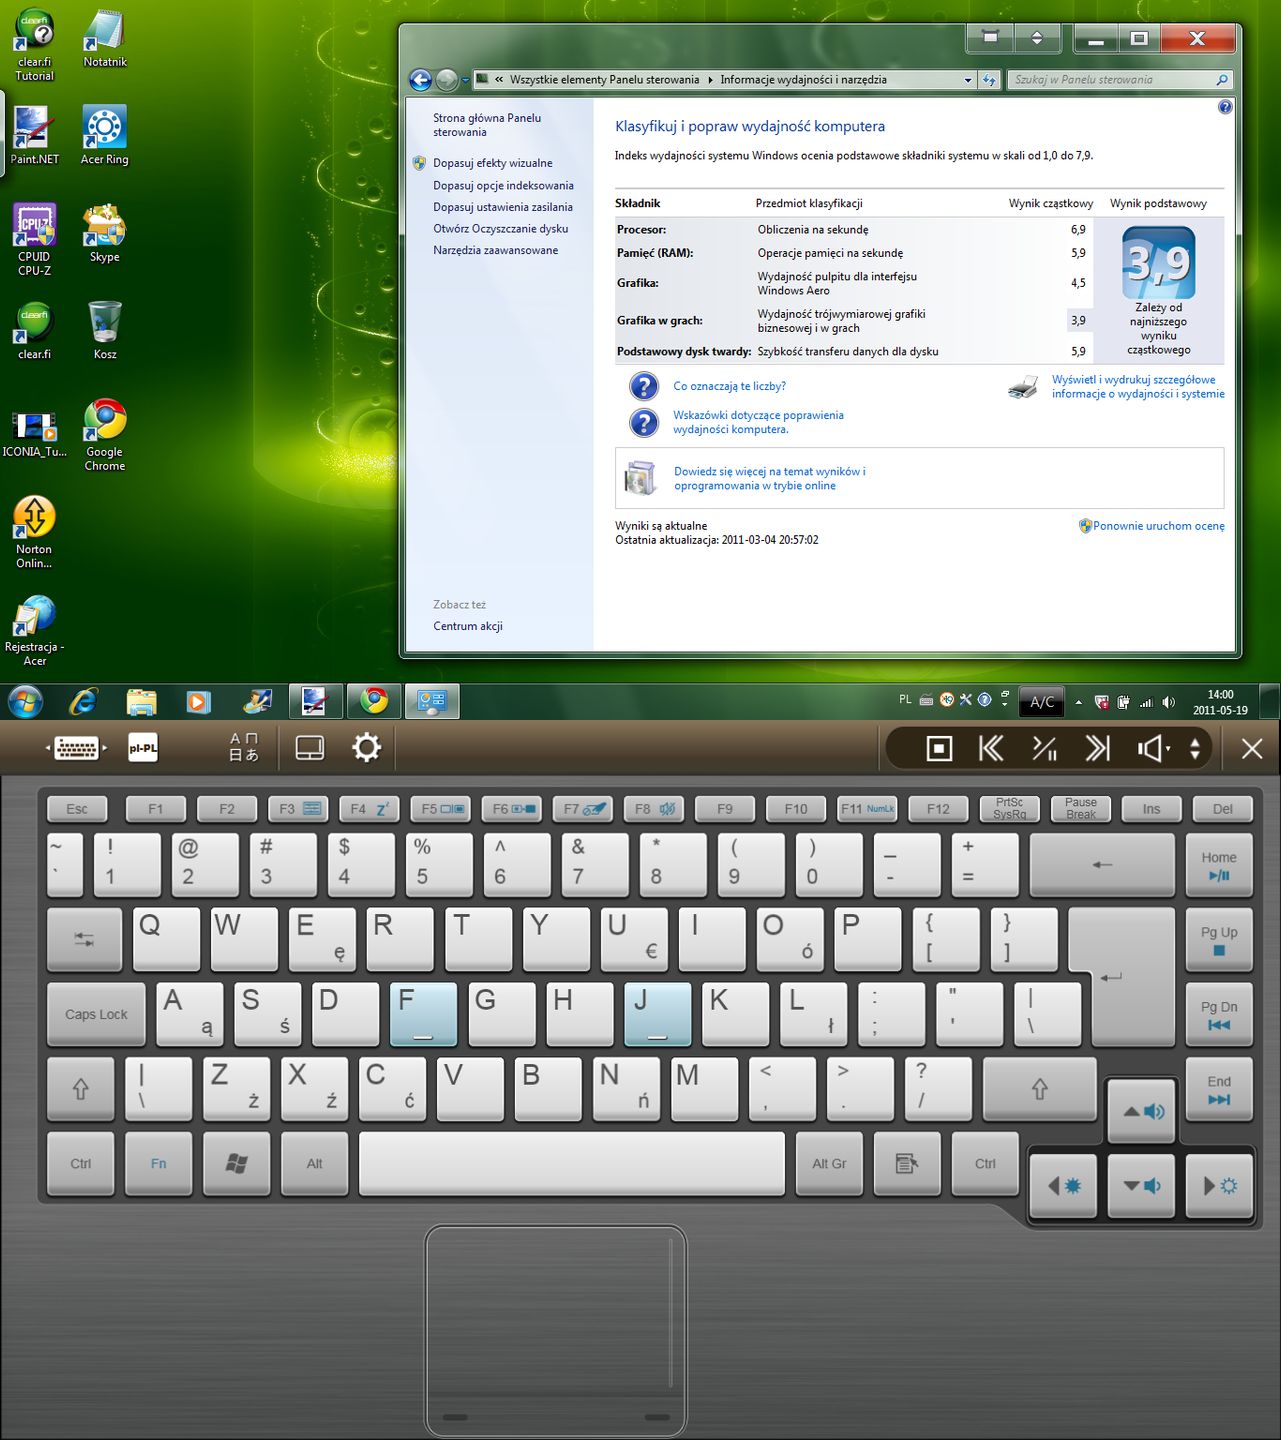Click the Szukaj w Panelu sterowania field

point(1118,80)
